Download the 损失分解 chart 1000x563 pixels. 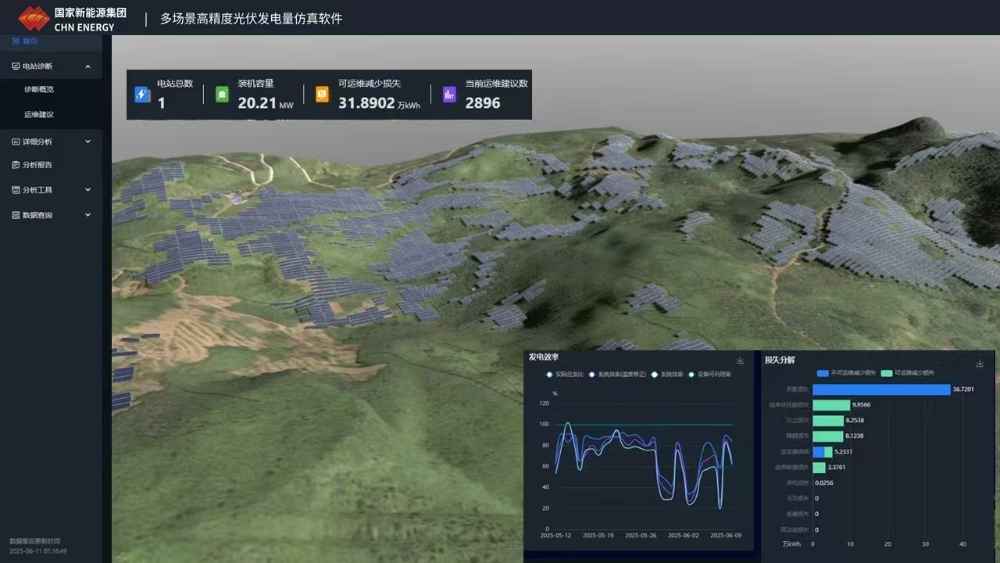pyautogui.click(x=980, y=362)
